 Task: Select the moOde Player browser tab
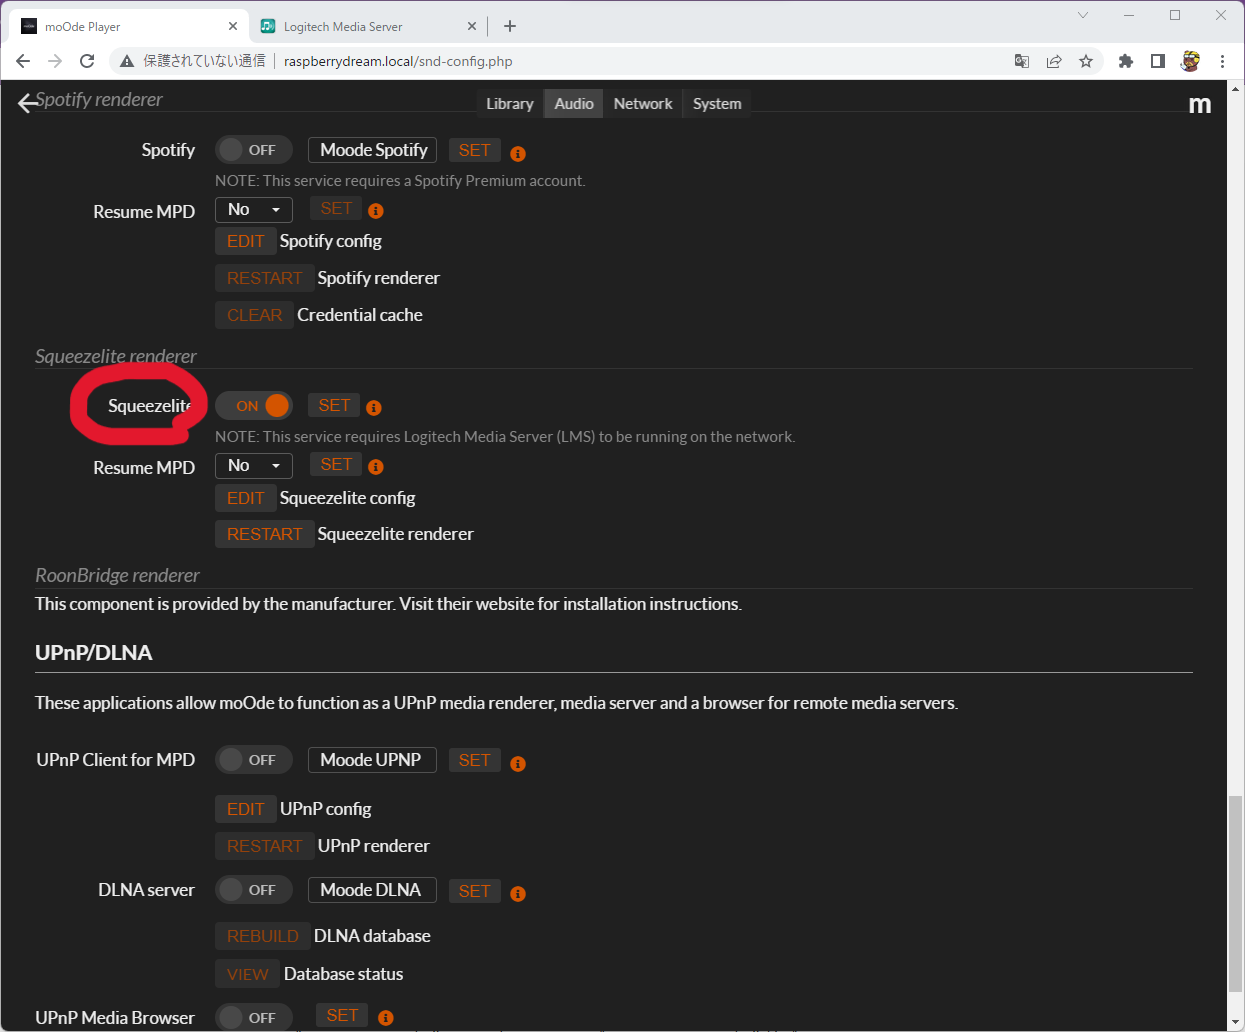coord(130,26)
